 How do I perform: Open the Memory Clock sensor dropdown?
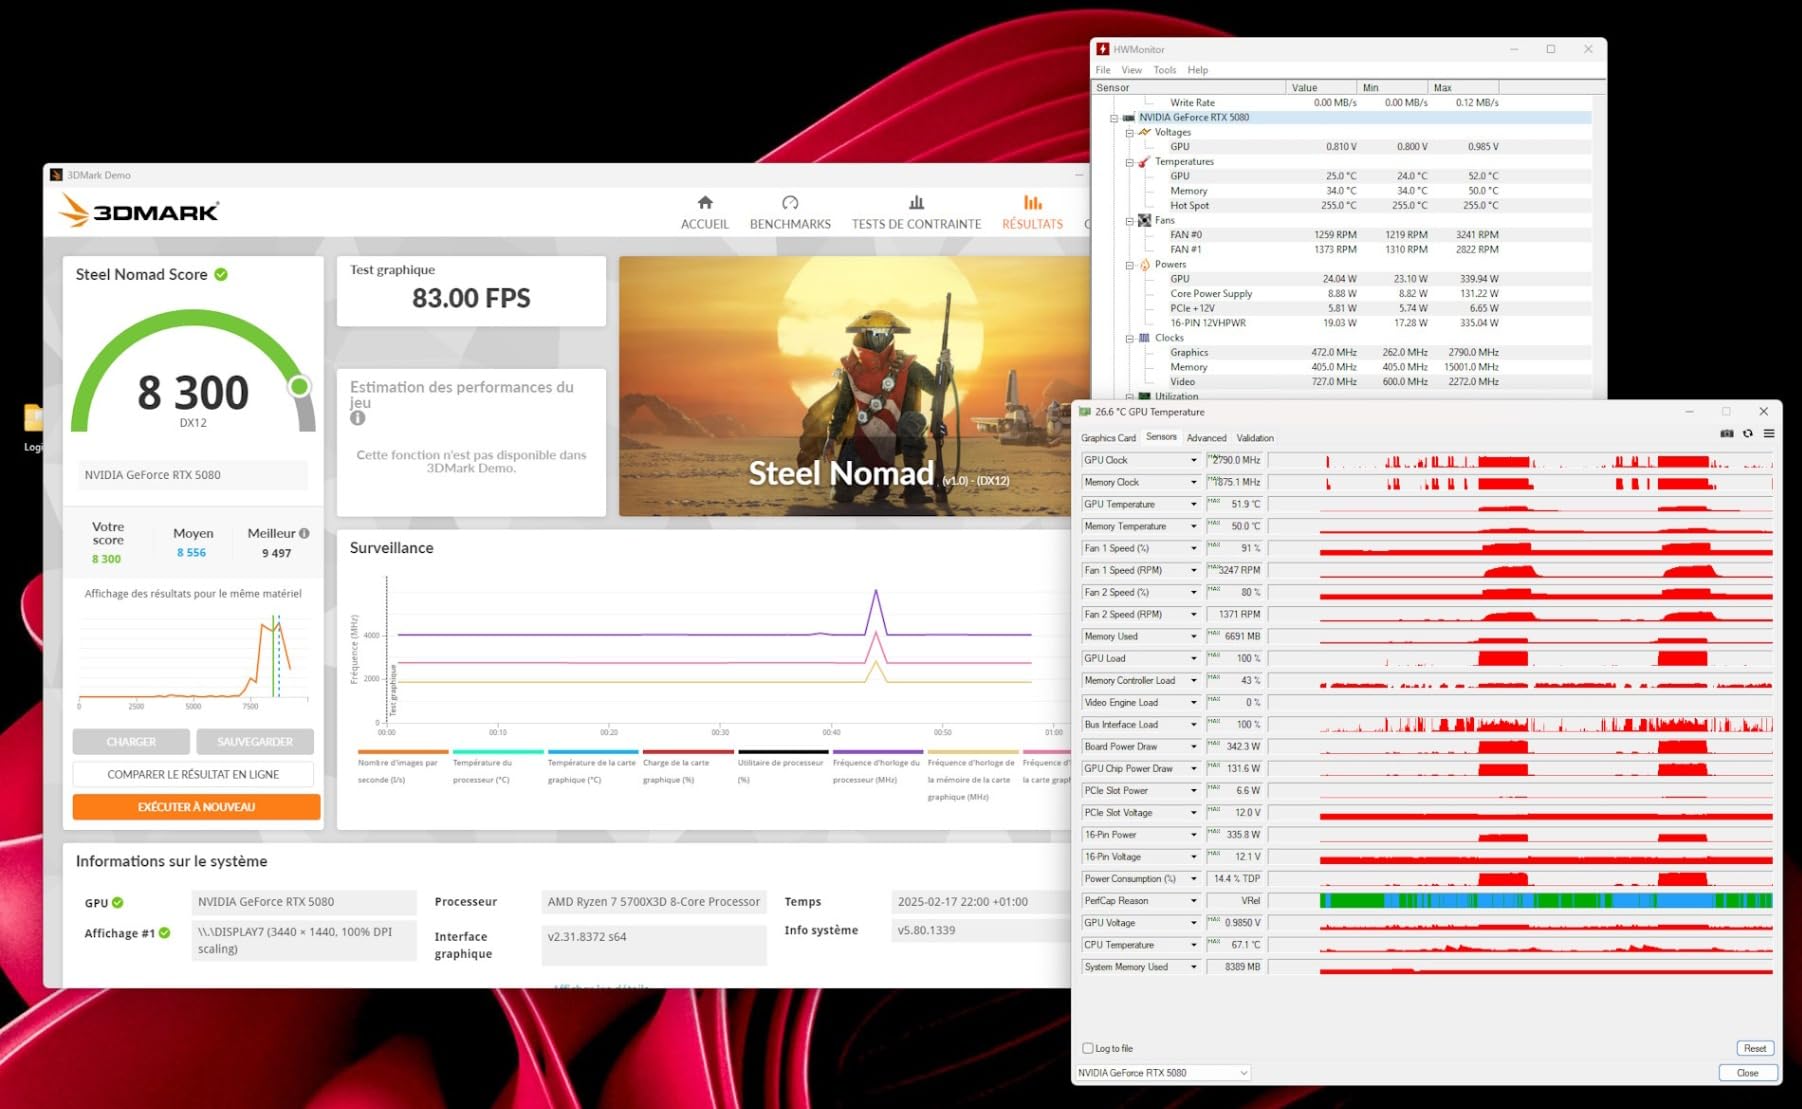tap(1193, 482)
